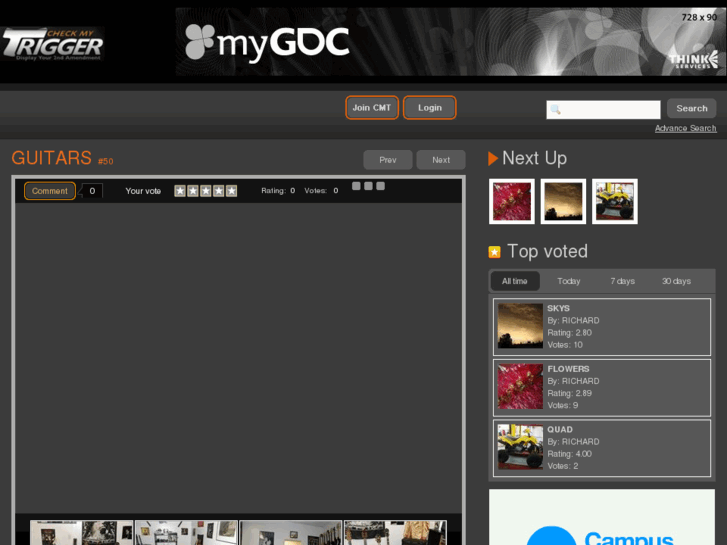Image resolution: width=727 pixels, height=545 pixels.
Task: Click the SKYS title text
Action: pyautogui.click(x=558, y=308)
